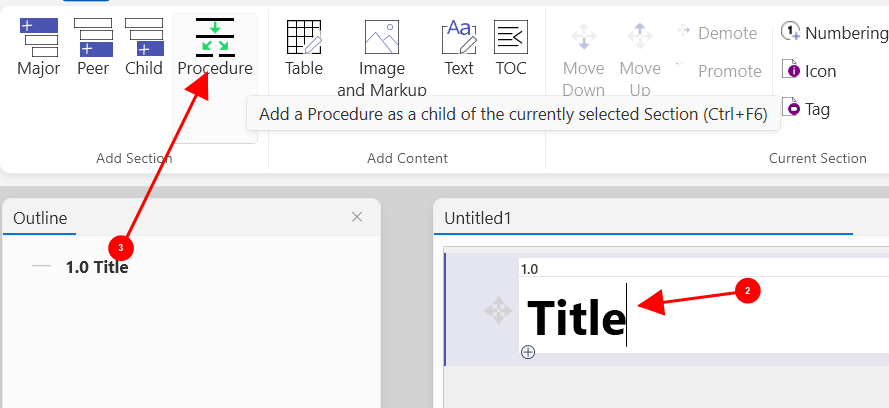This screenshot has width=889, height=408.
Task: Add a Child section
Action: [144, 48]
